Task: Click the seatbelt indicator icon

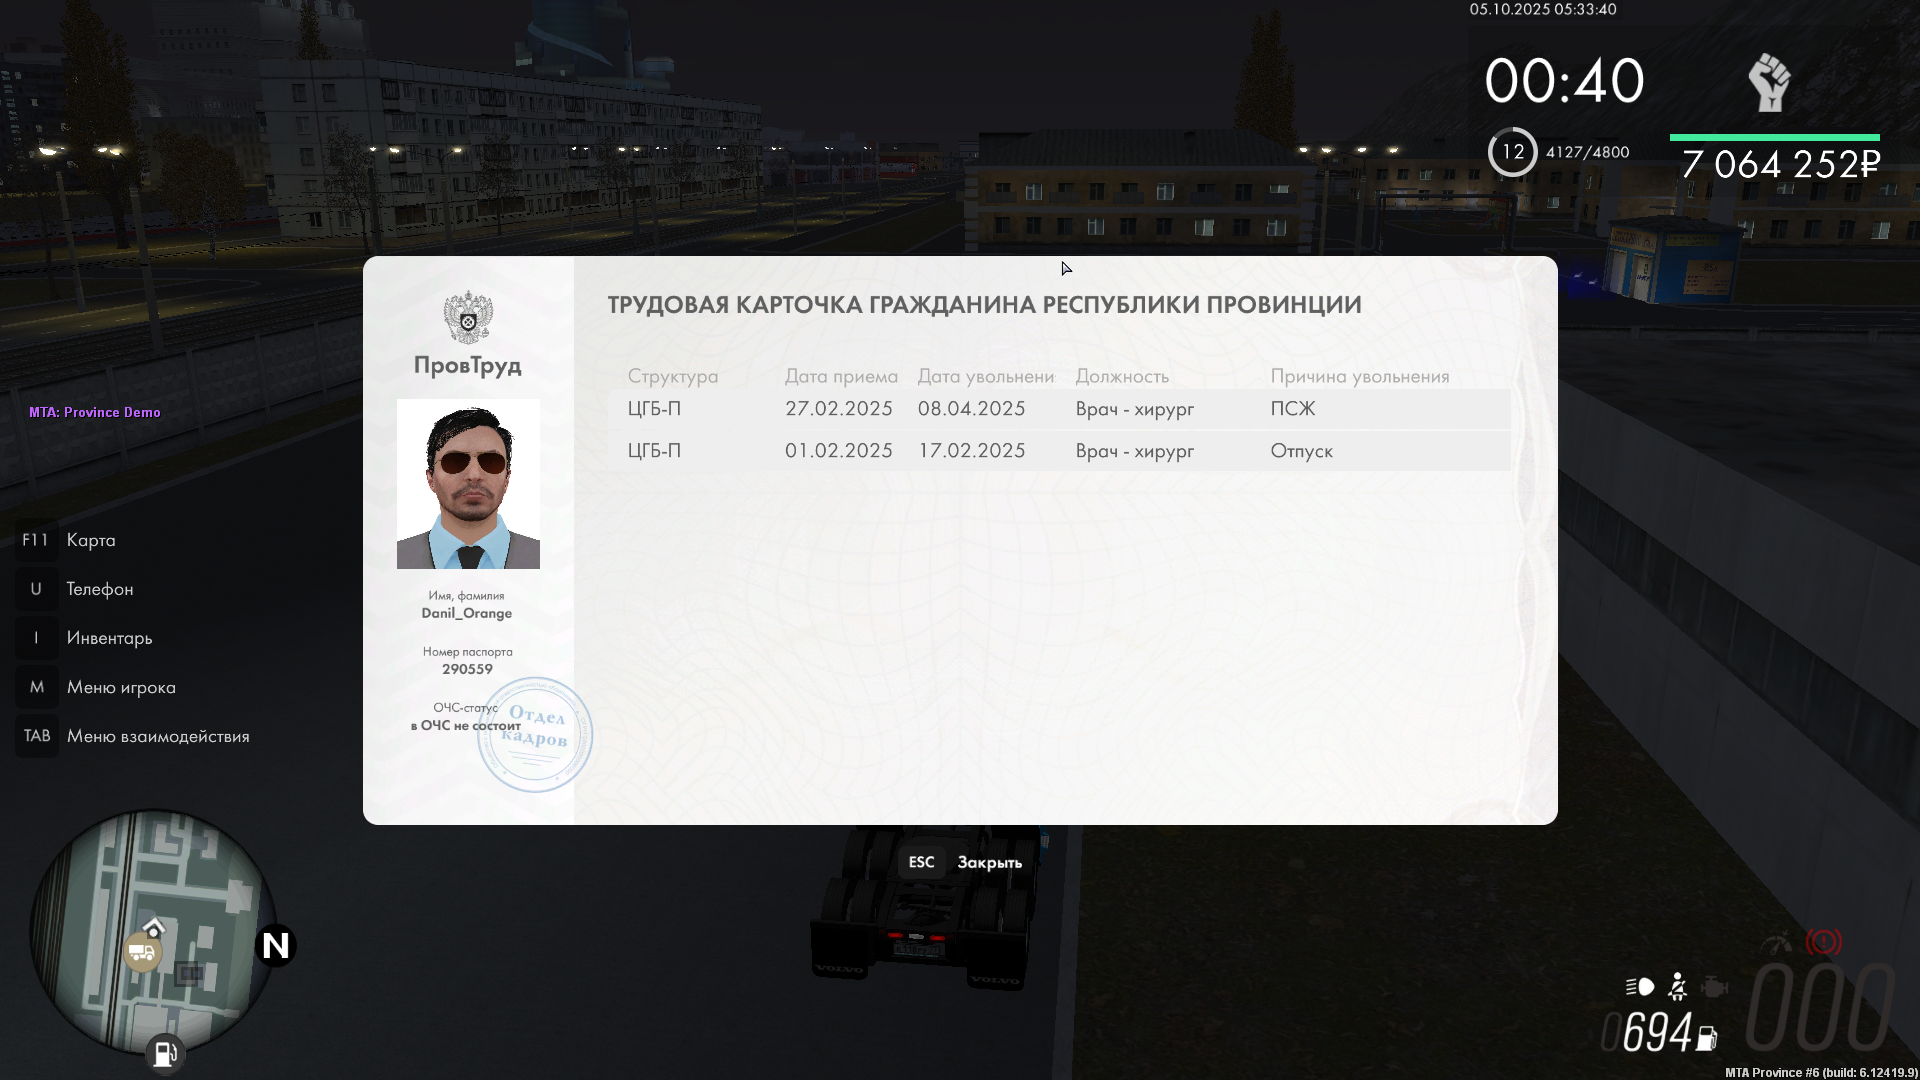Action: pyautogui.click(x=1678, y=987)
